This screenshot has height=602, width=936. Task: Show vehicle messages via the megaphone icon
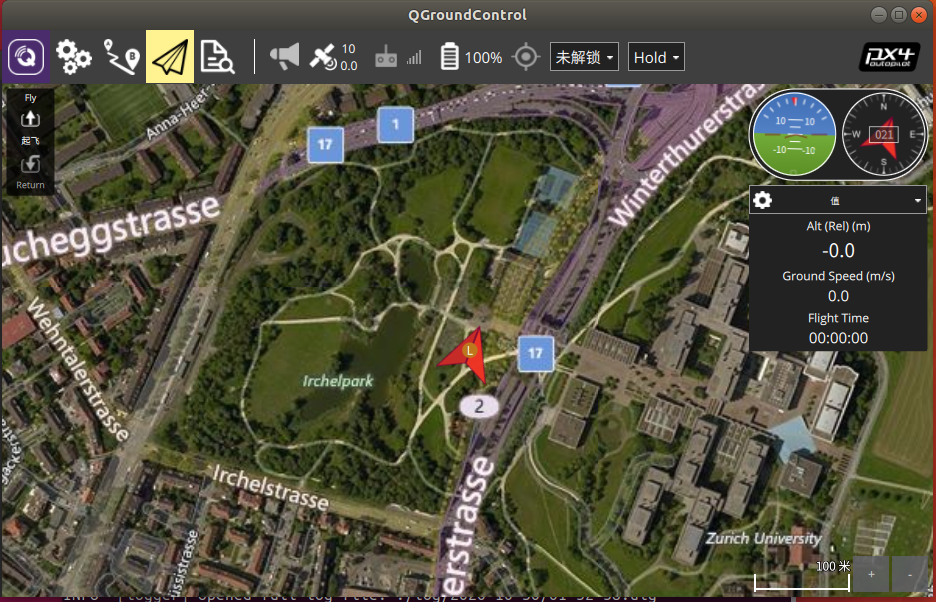click(x=284, y=57)
